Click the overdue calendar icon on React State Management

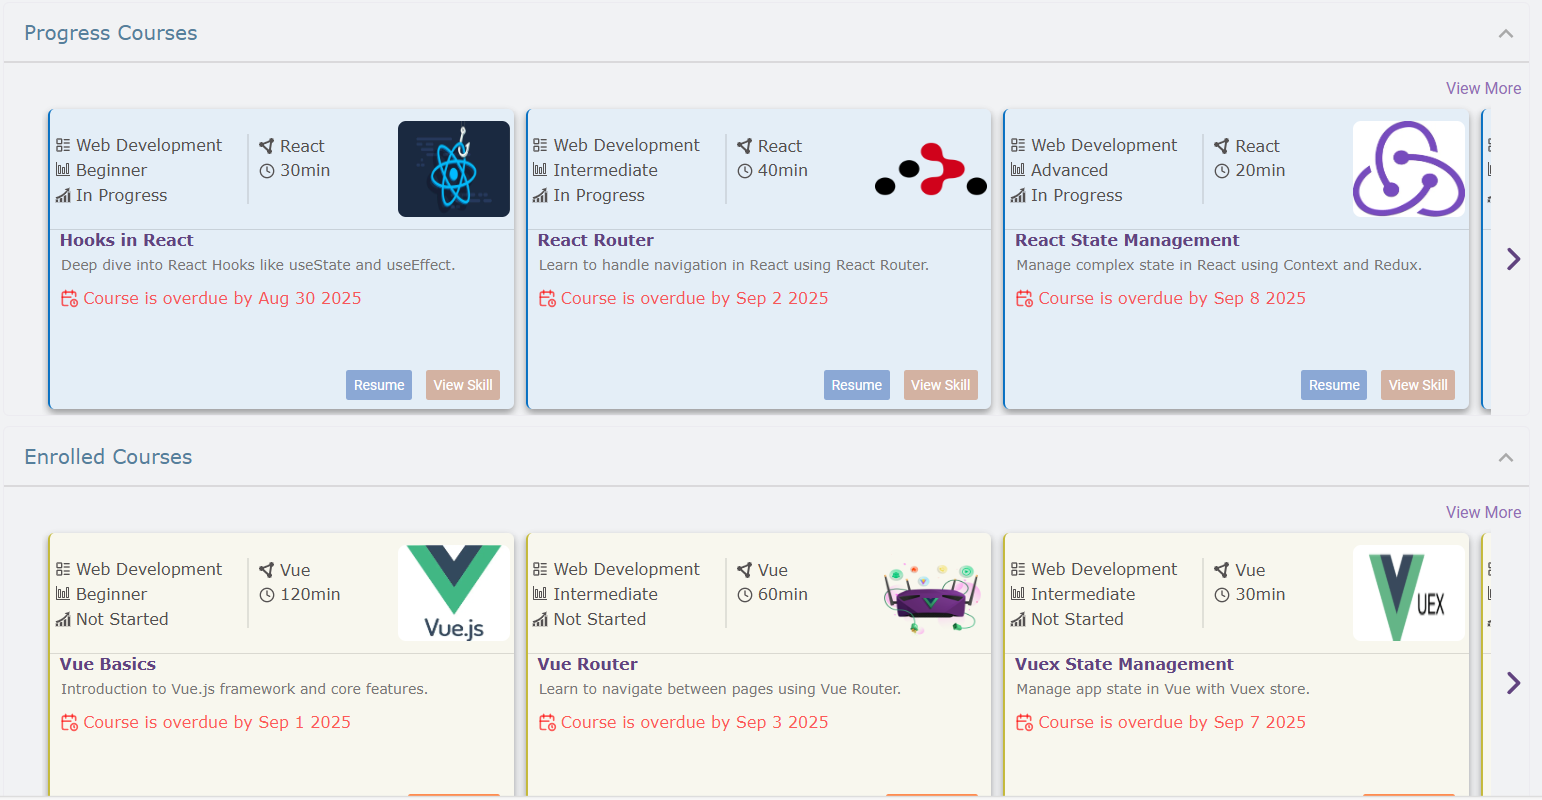click(x=1025, y=298)
